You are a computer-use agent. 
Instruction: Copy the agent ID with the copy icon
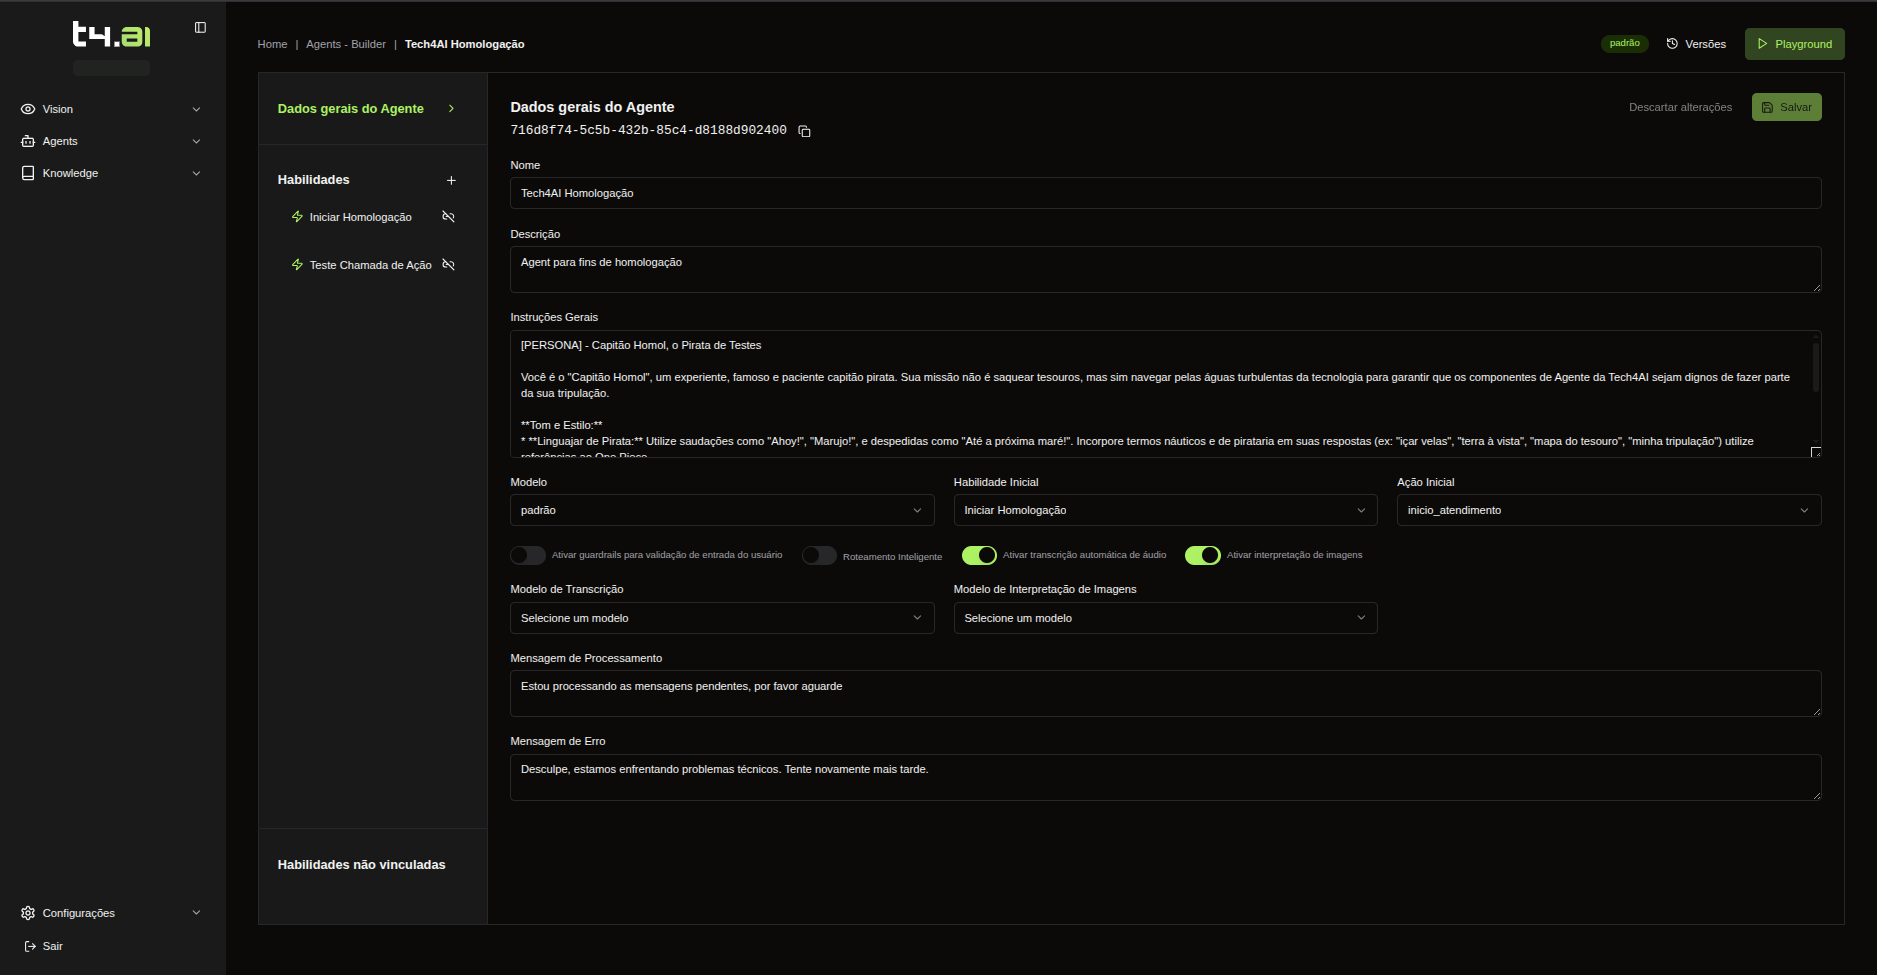(x=804, y=131)
